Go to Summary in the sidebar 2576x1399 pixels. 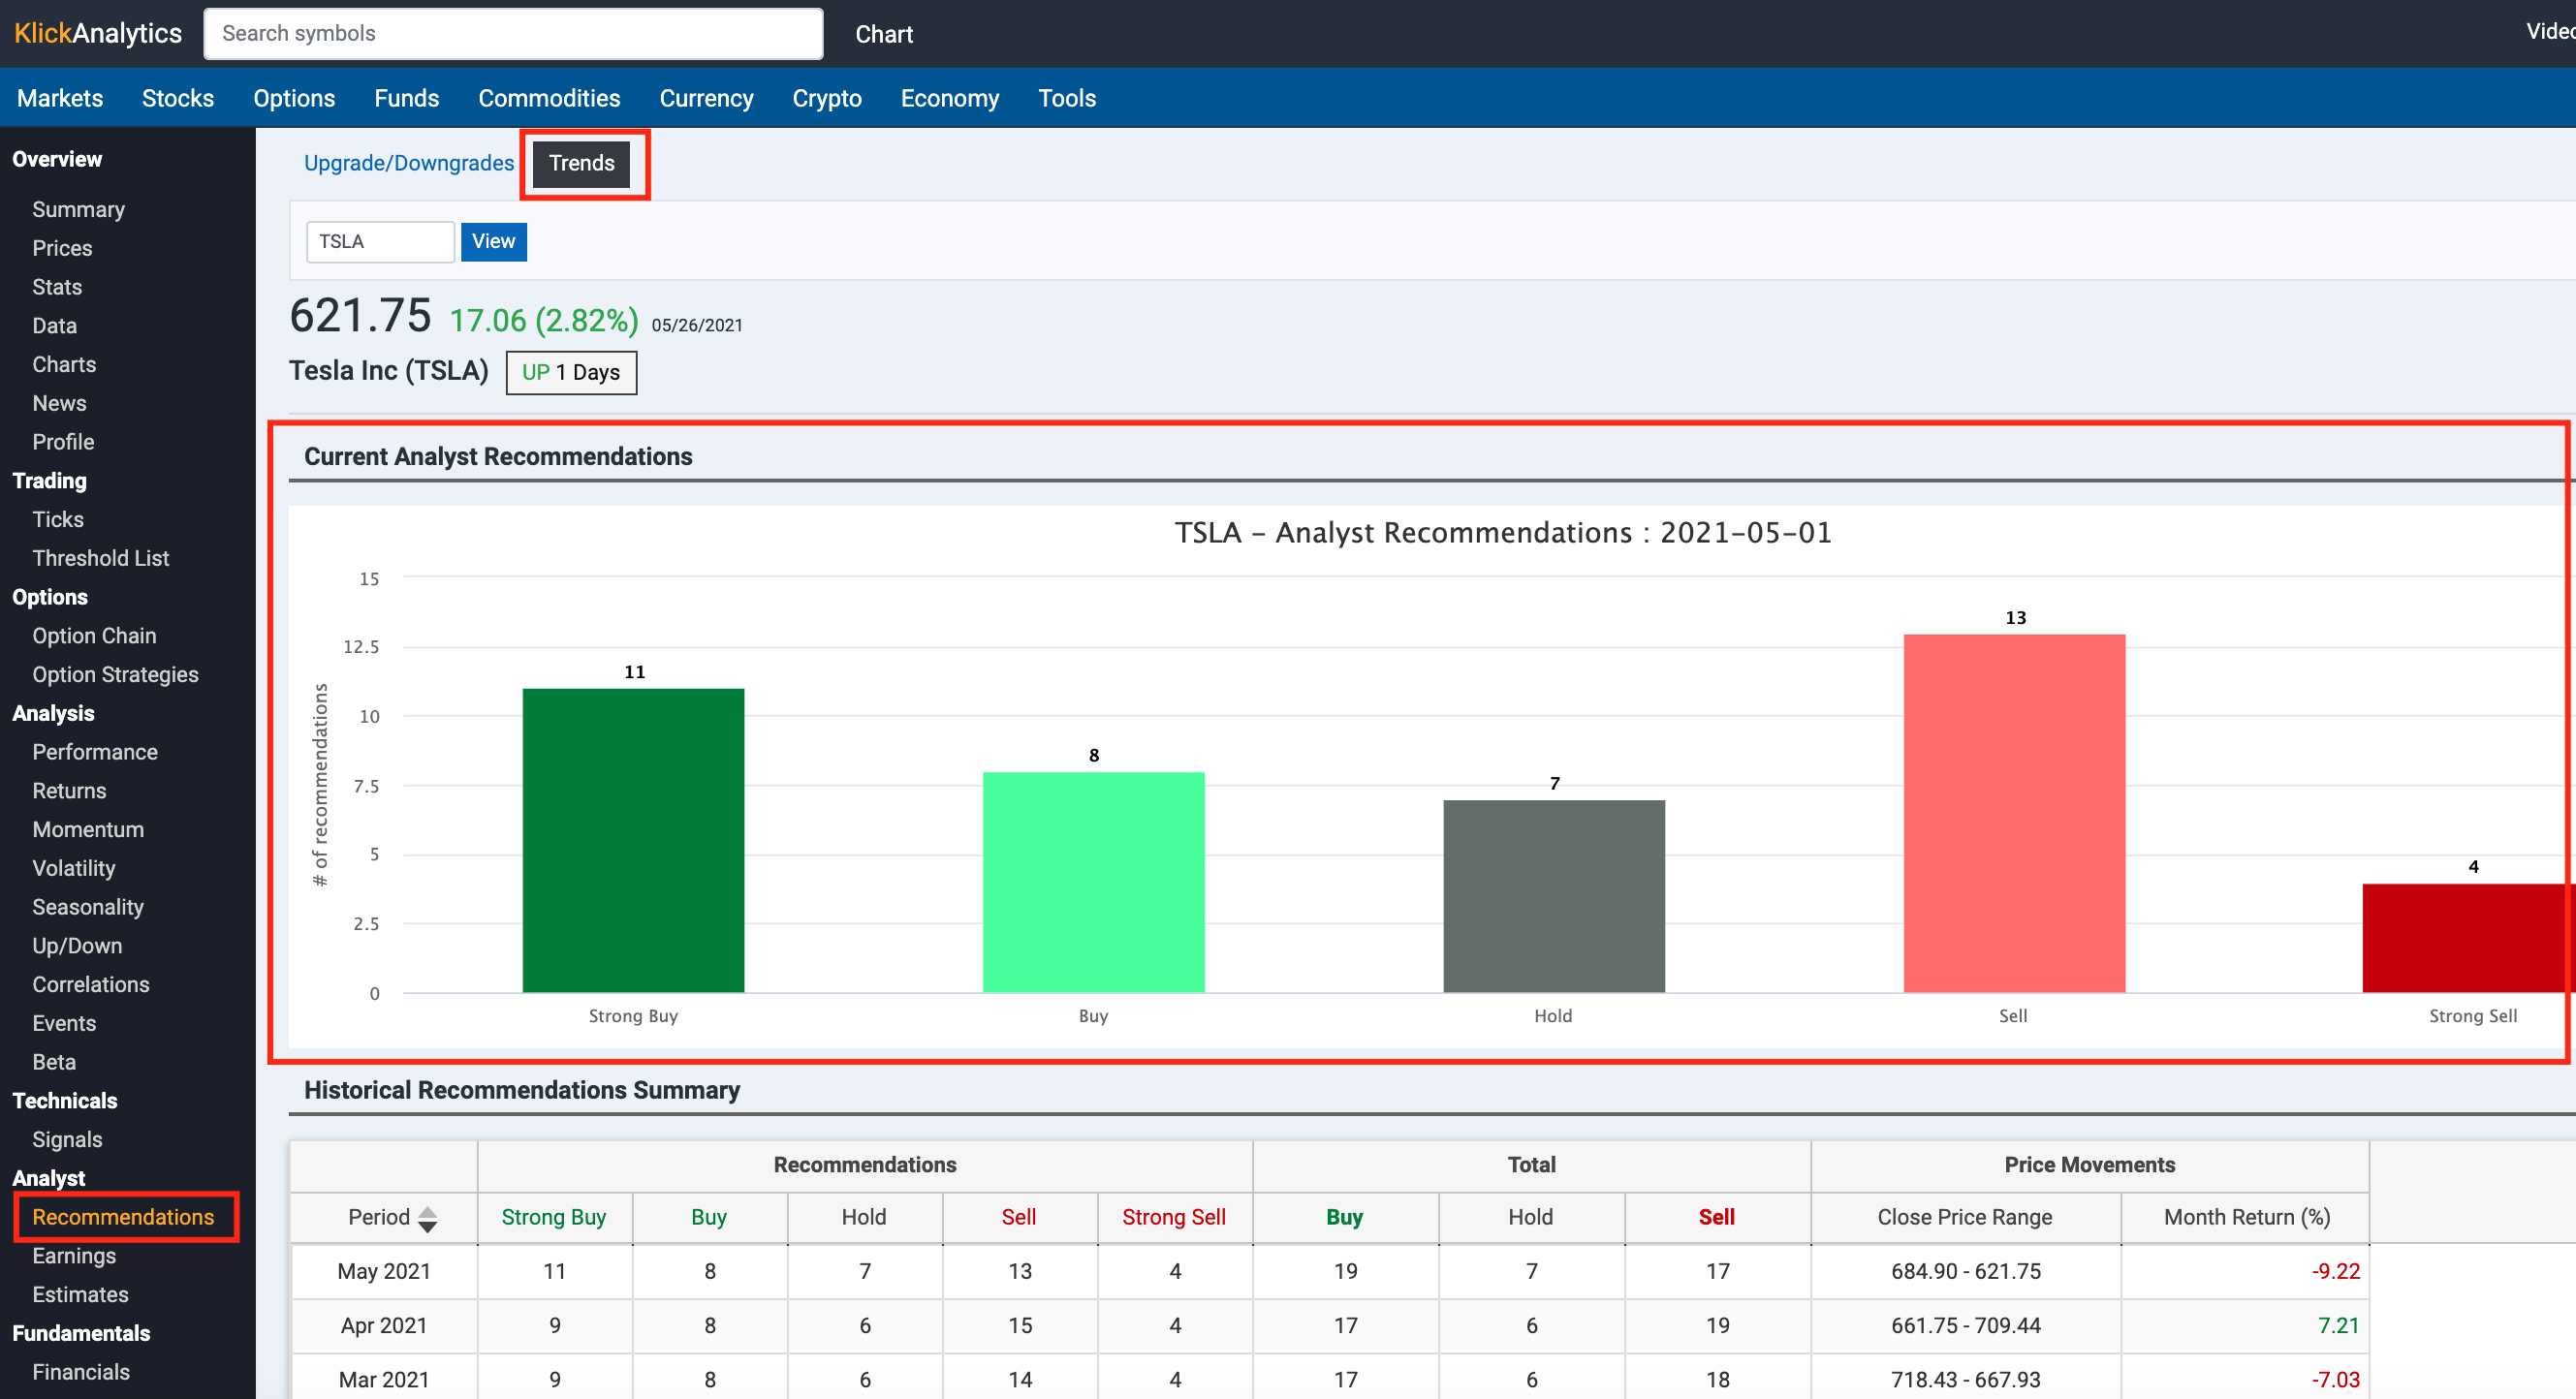78,209
